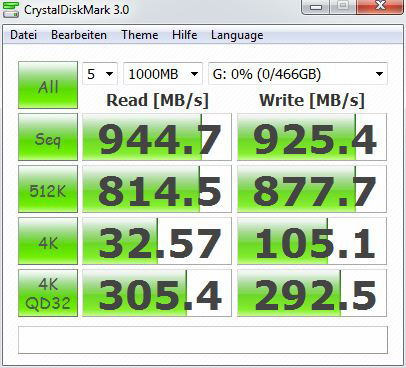Click the empty comment field at bottom
This screenshot has height=368, width=406.
pos(203,340)
